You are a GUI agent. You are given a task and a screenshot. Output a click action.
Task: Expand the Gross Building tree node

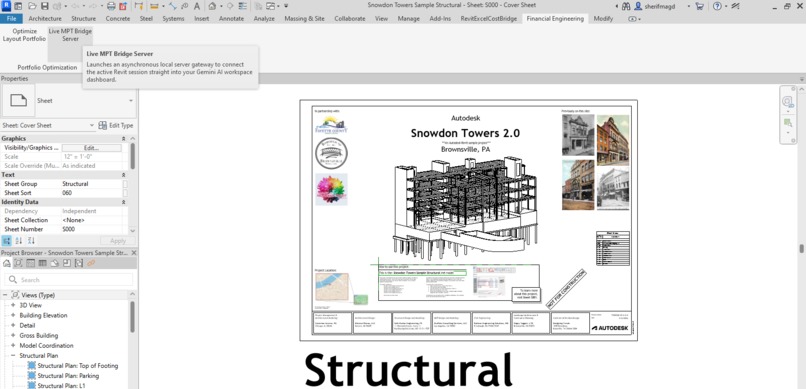click(x=13, y=336)
